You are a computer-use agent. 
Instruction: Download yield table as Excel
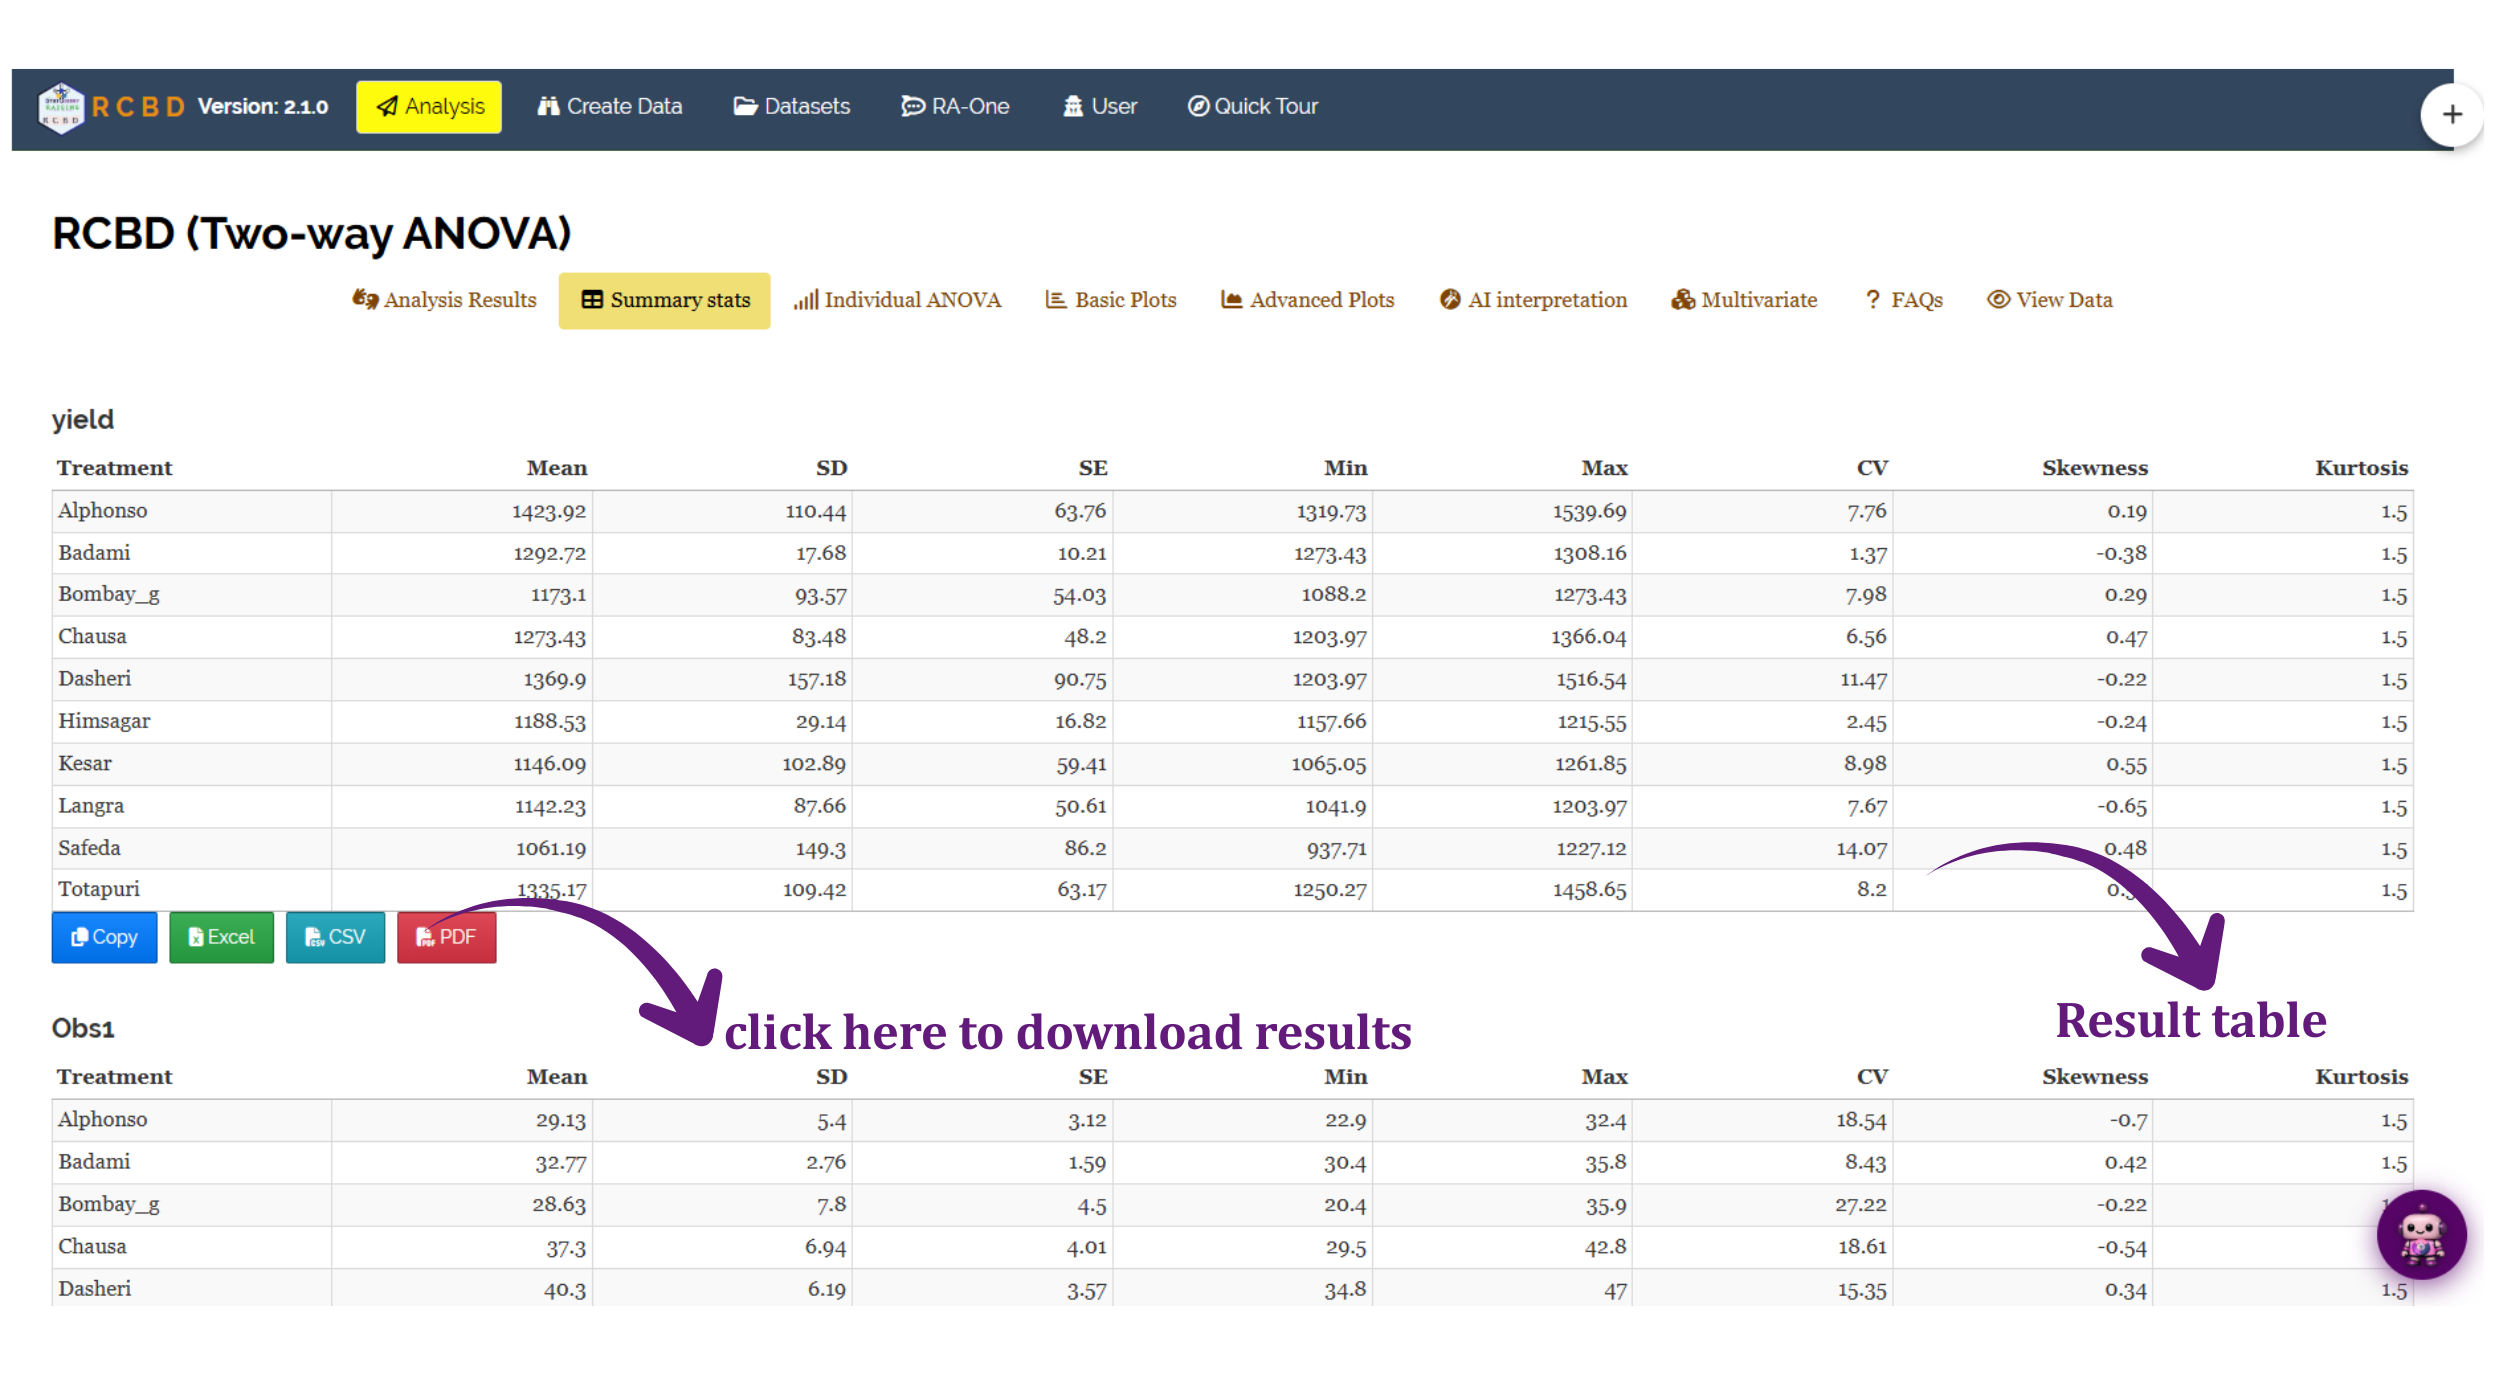[221, 937]
